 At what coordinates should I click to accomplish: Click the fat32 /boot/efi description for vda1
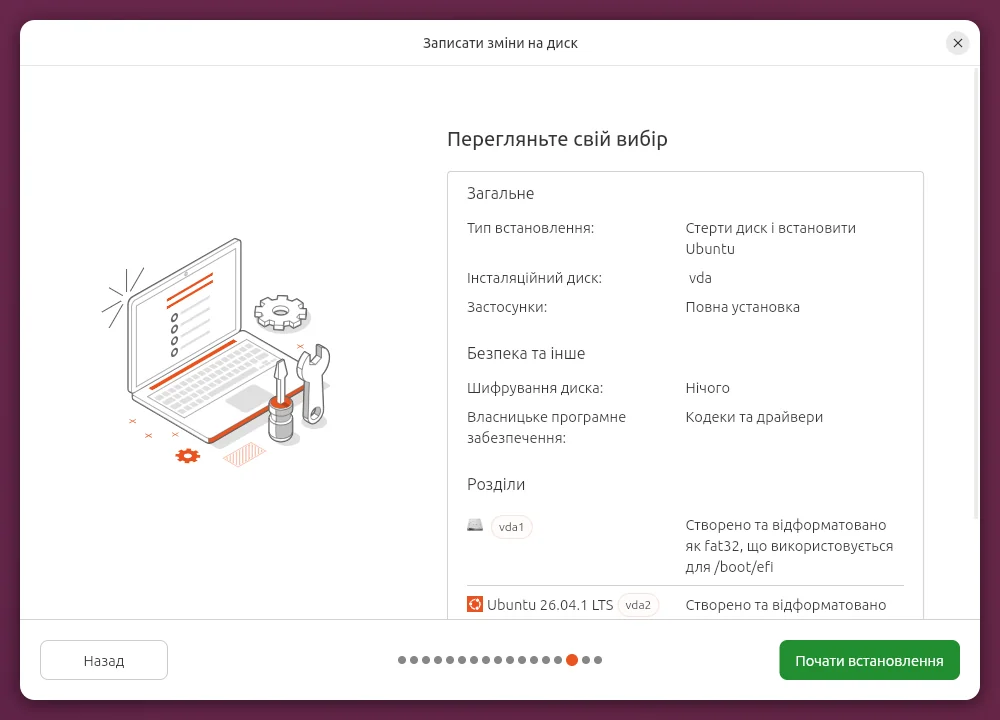[x=790, y=546]
